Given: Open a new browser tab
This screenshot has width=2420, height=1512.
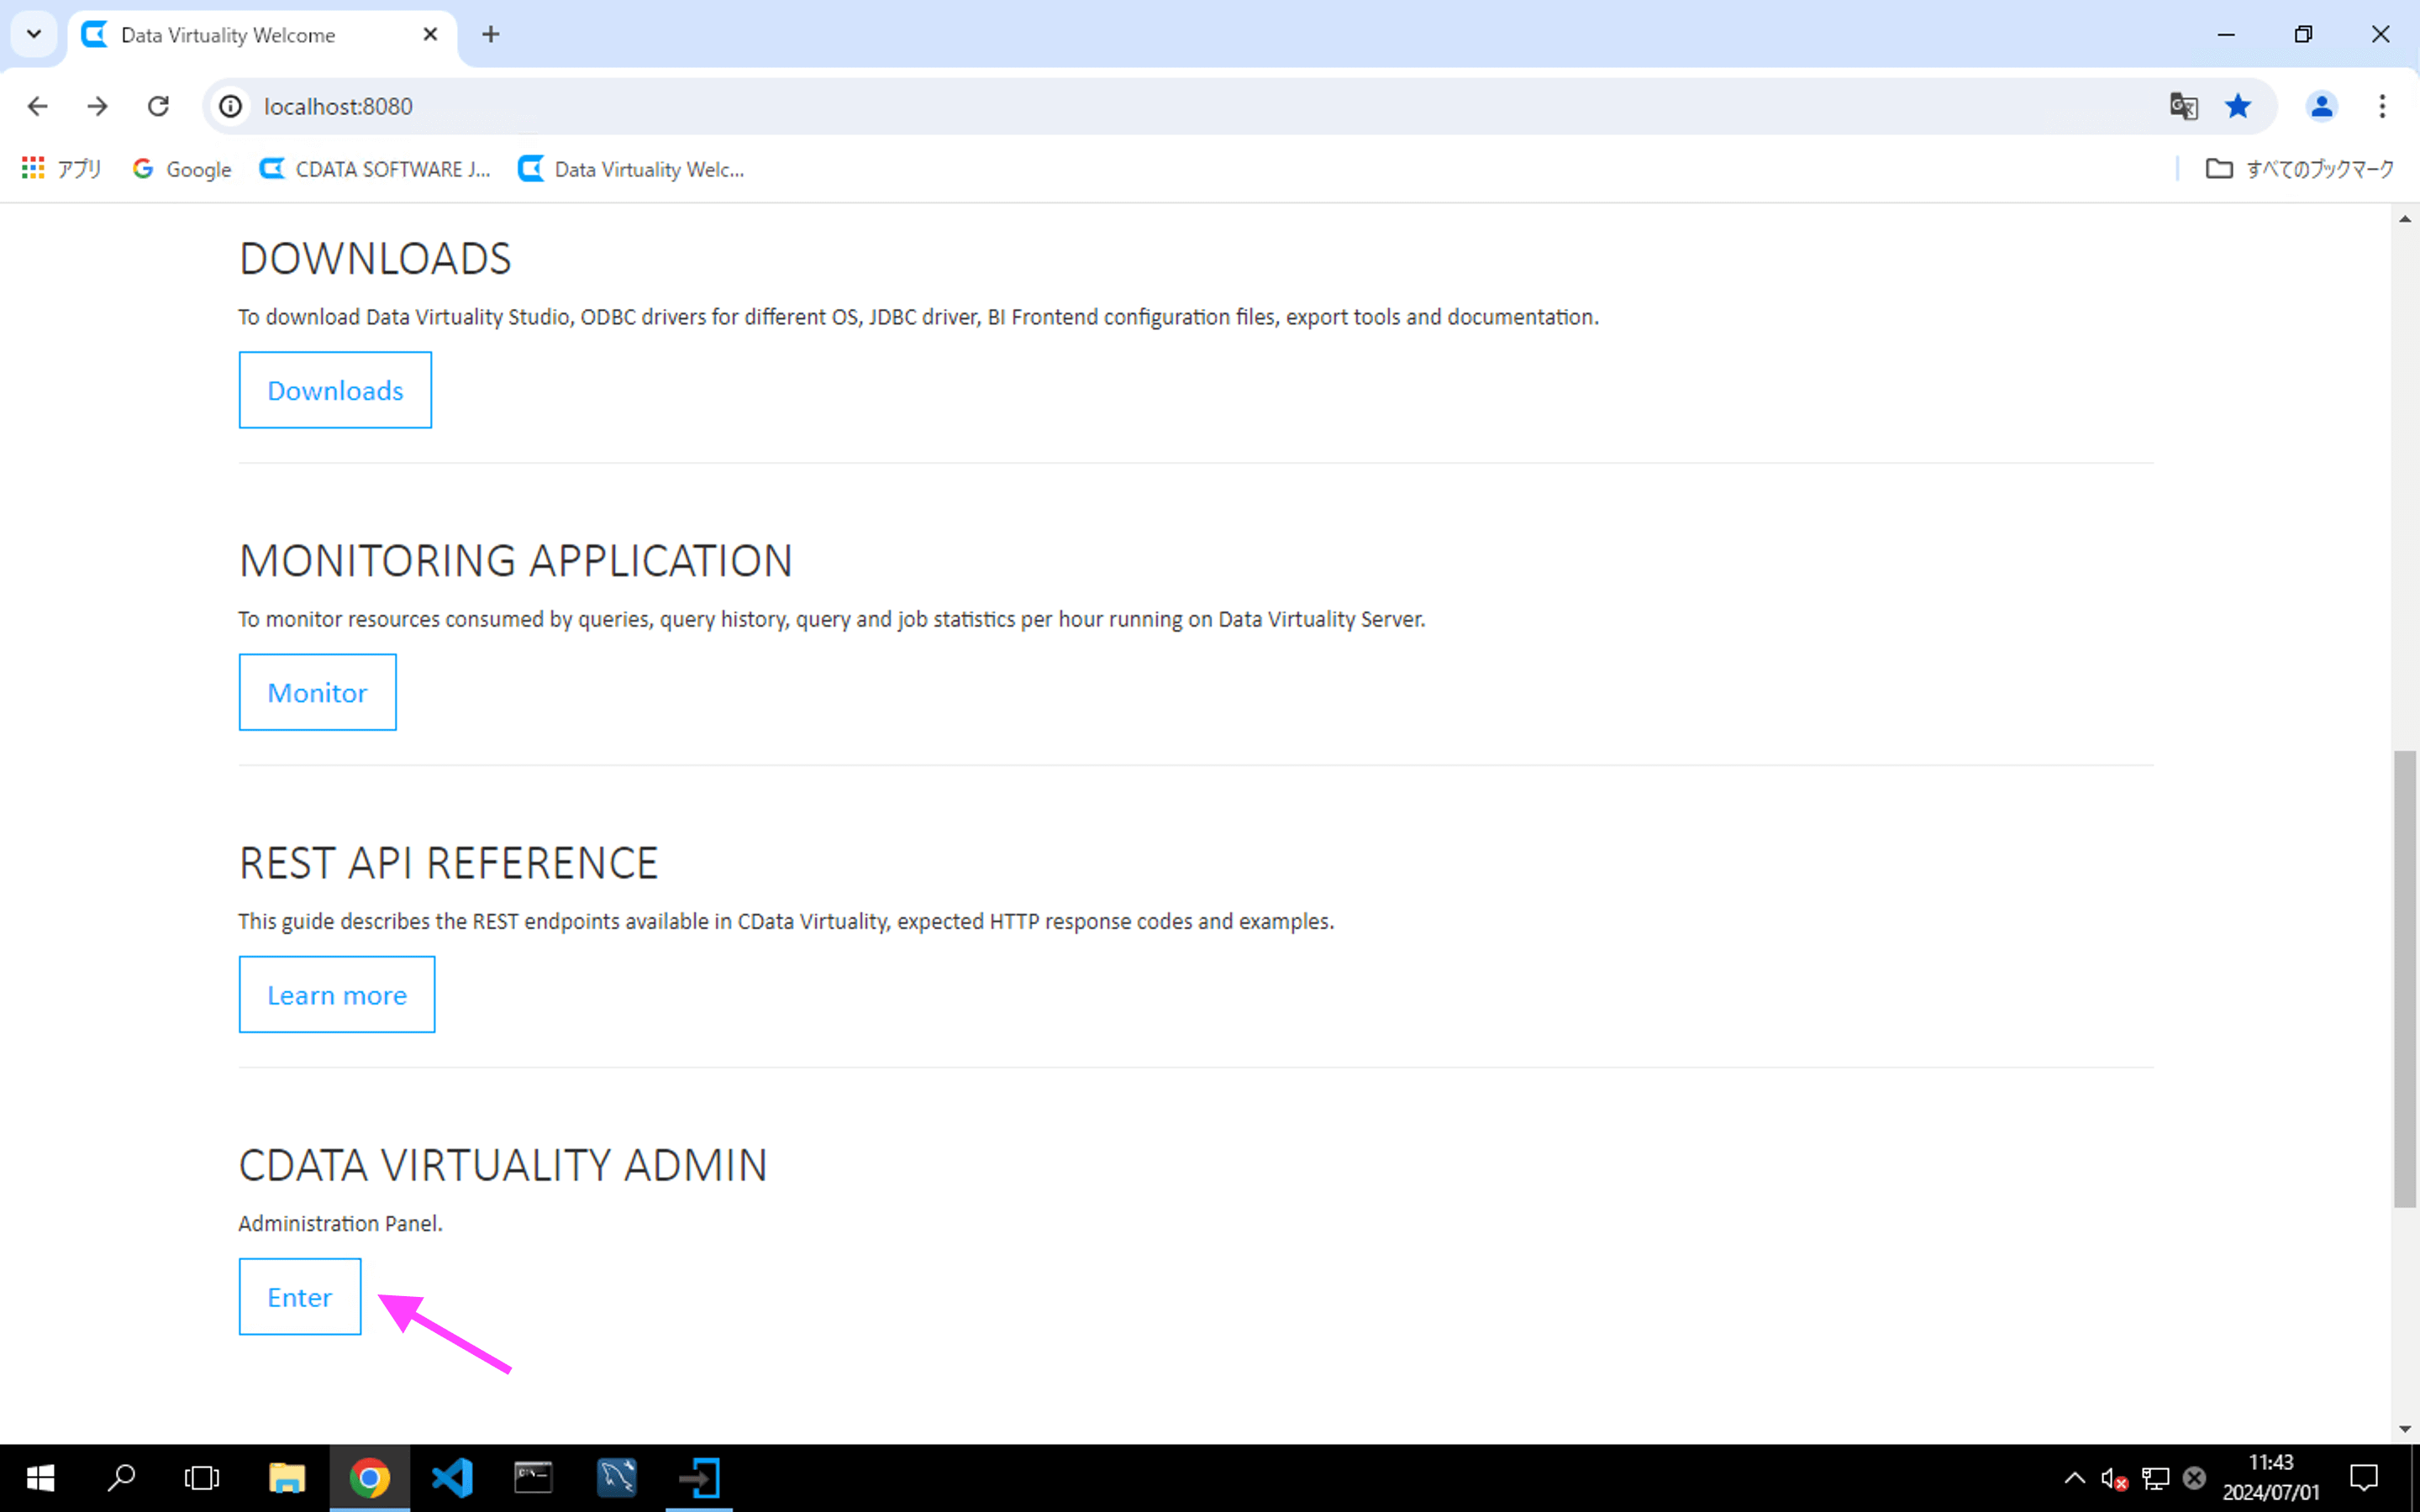Looking at the screenshot, I should [490, 35].
